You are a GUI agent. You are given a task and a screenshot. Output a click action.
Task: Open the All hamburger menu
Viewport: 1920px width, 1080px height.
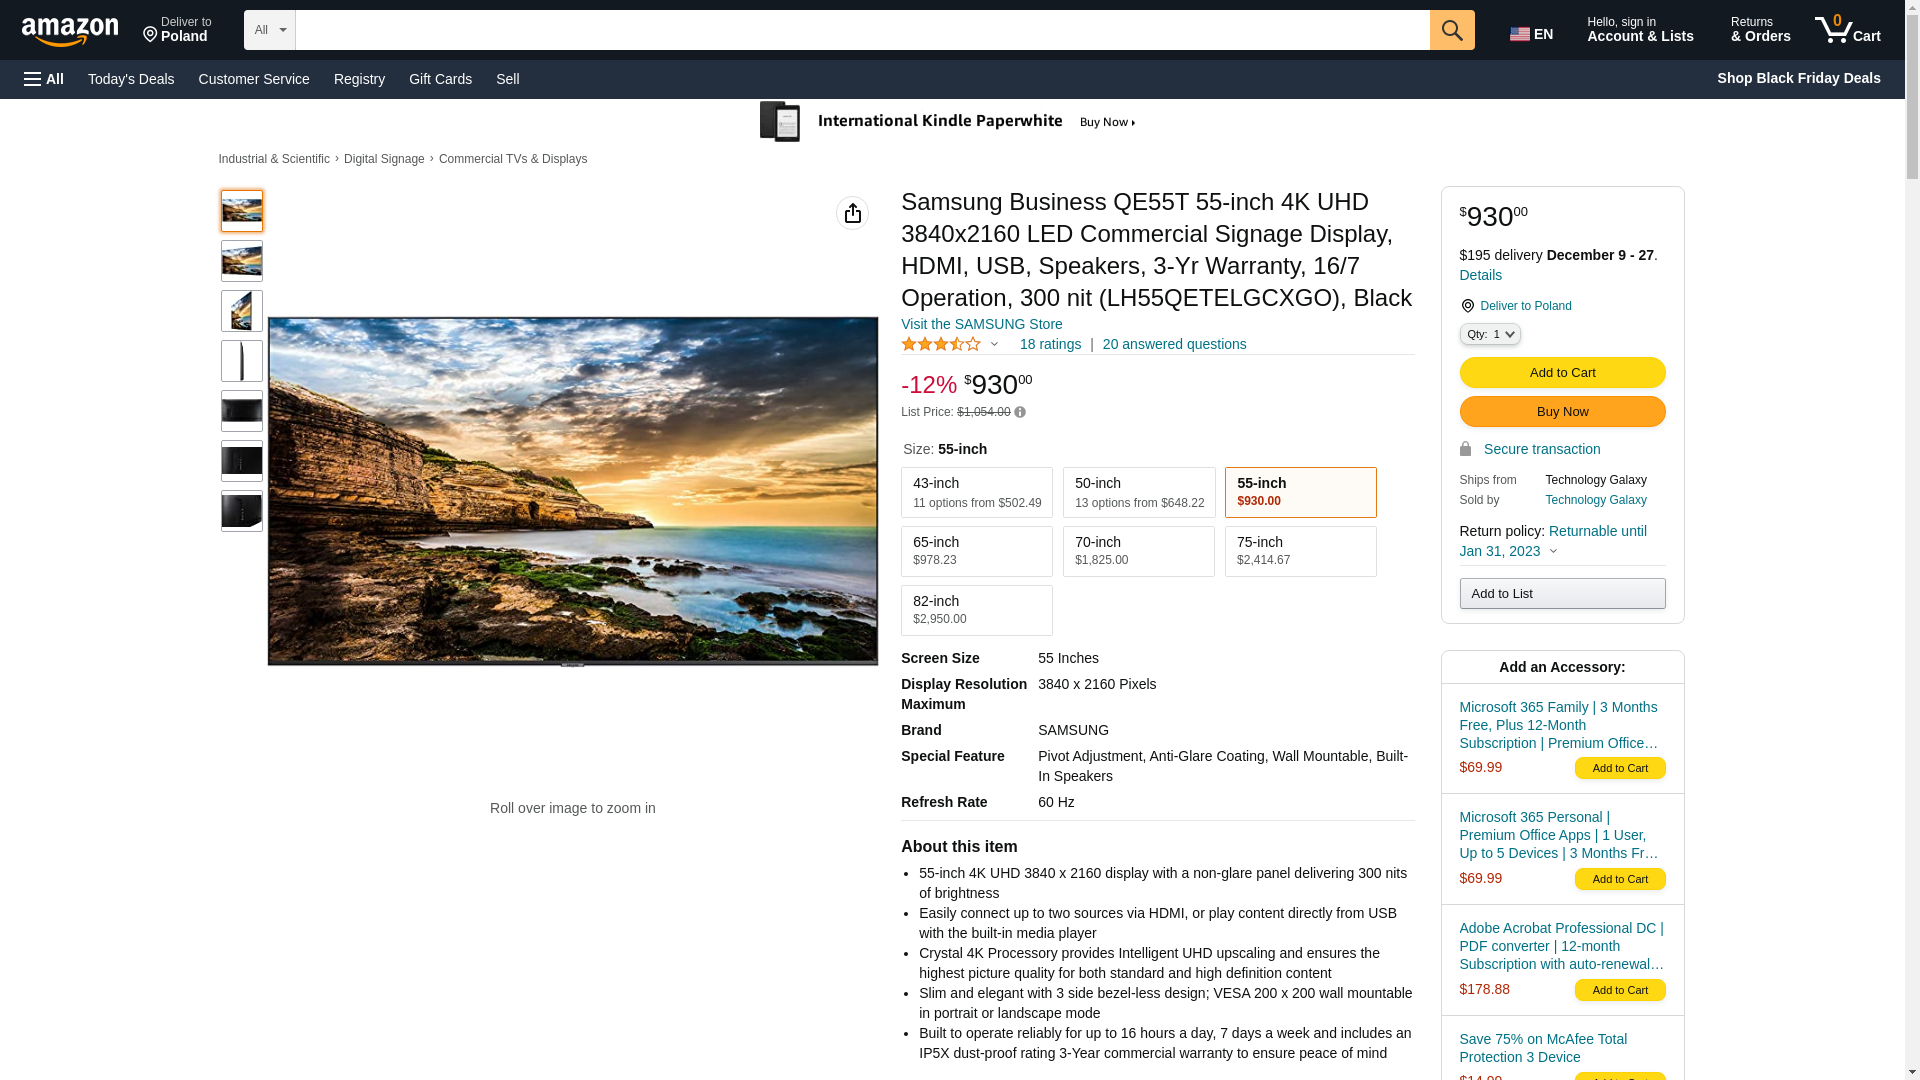[x=44, y=79]
